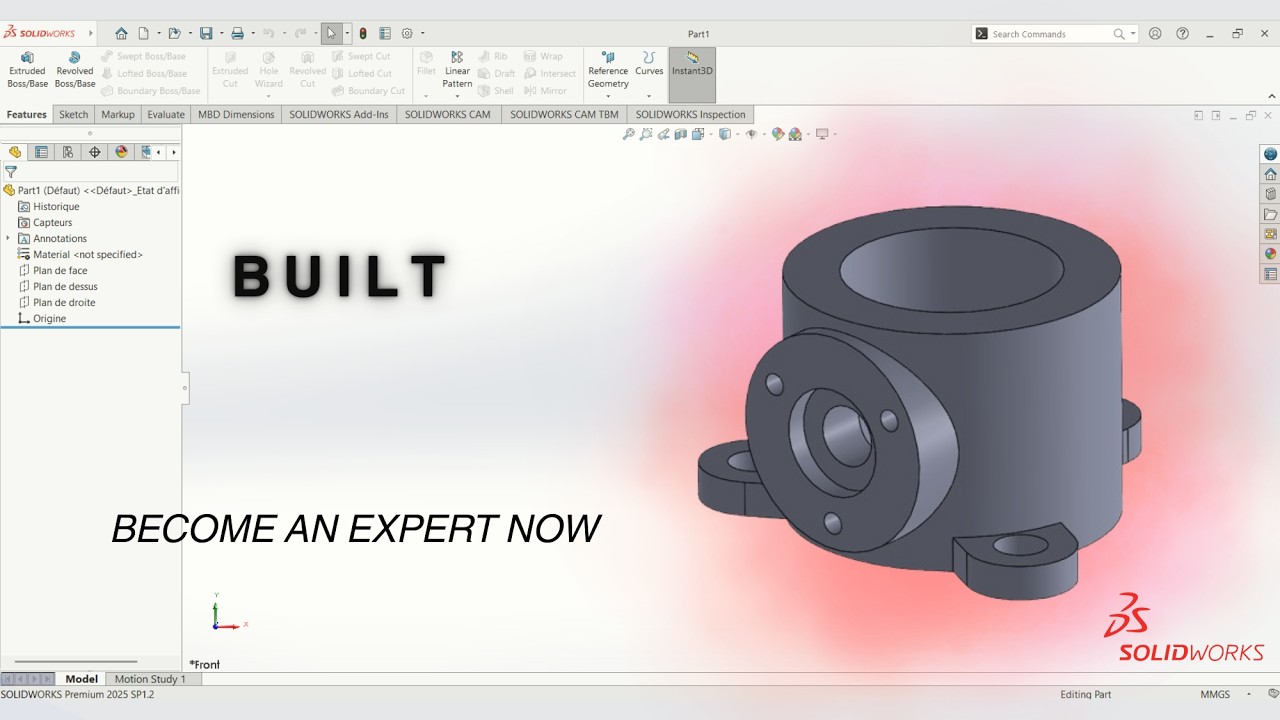
Task: Open the Apply Scene icon
Action: 795,134
